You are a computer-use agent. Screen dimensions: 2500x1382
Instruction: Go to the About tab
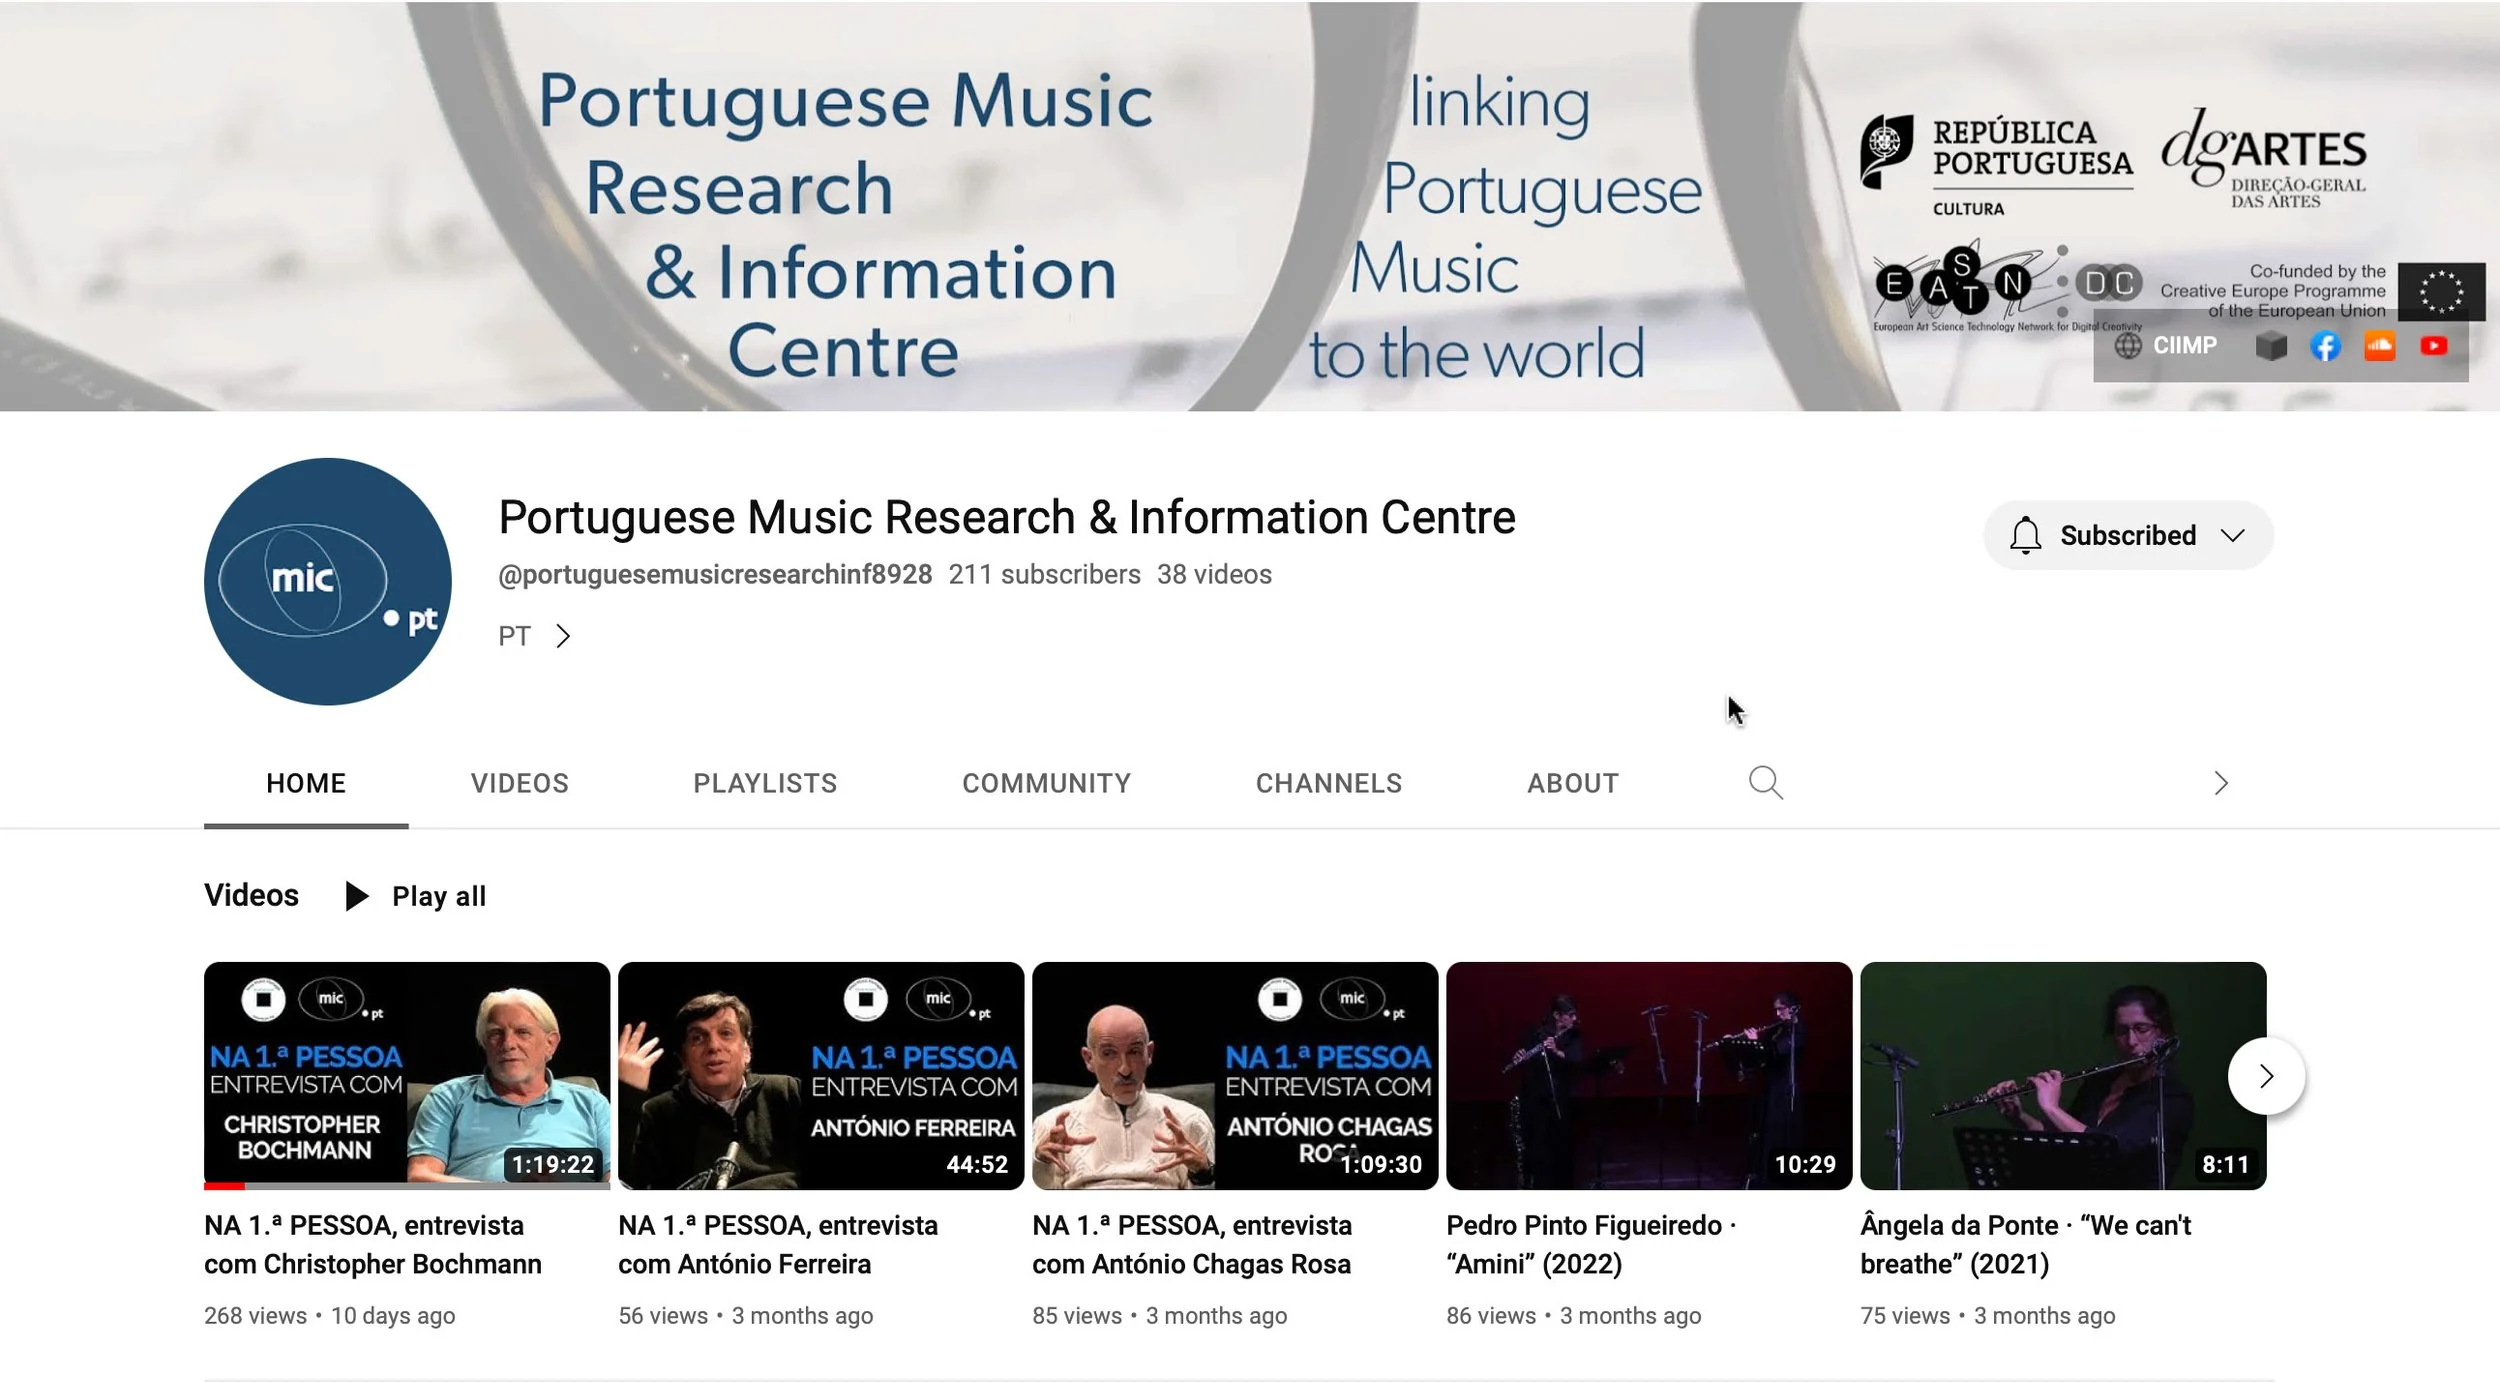coord(1572,783)
